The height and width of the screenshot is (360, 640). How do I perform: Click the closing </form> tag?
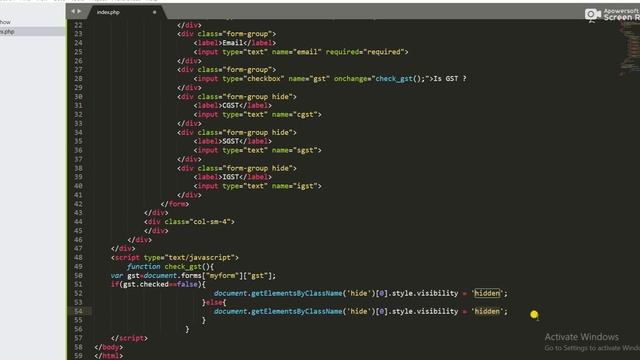[x=175, y=204]
